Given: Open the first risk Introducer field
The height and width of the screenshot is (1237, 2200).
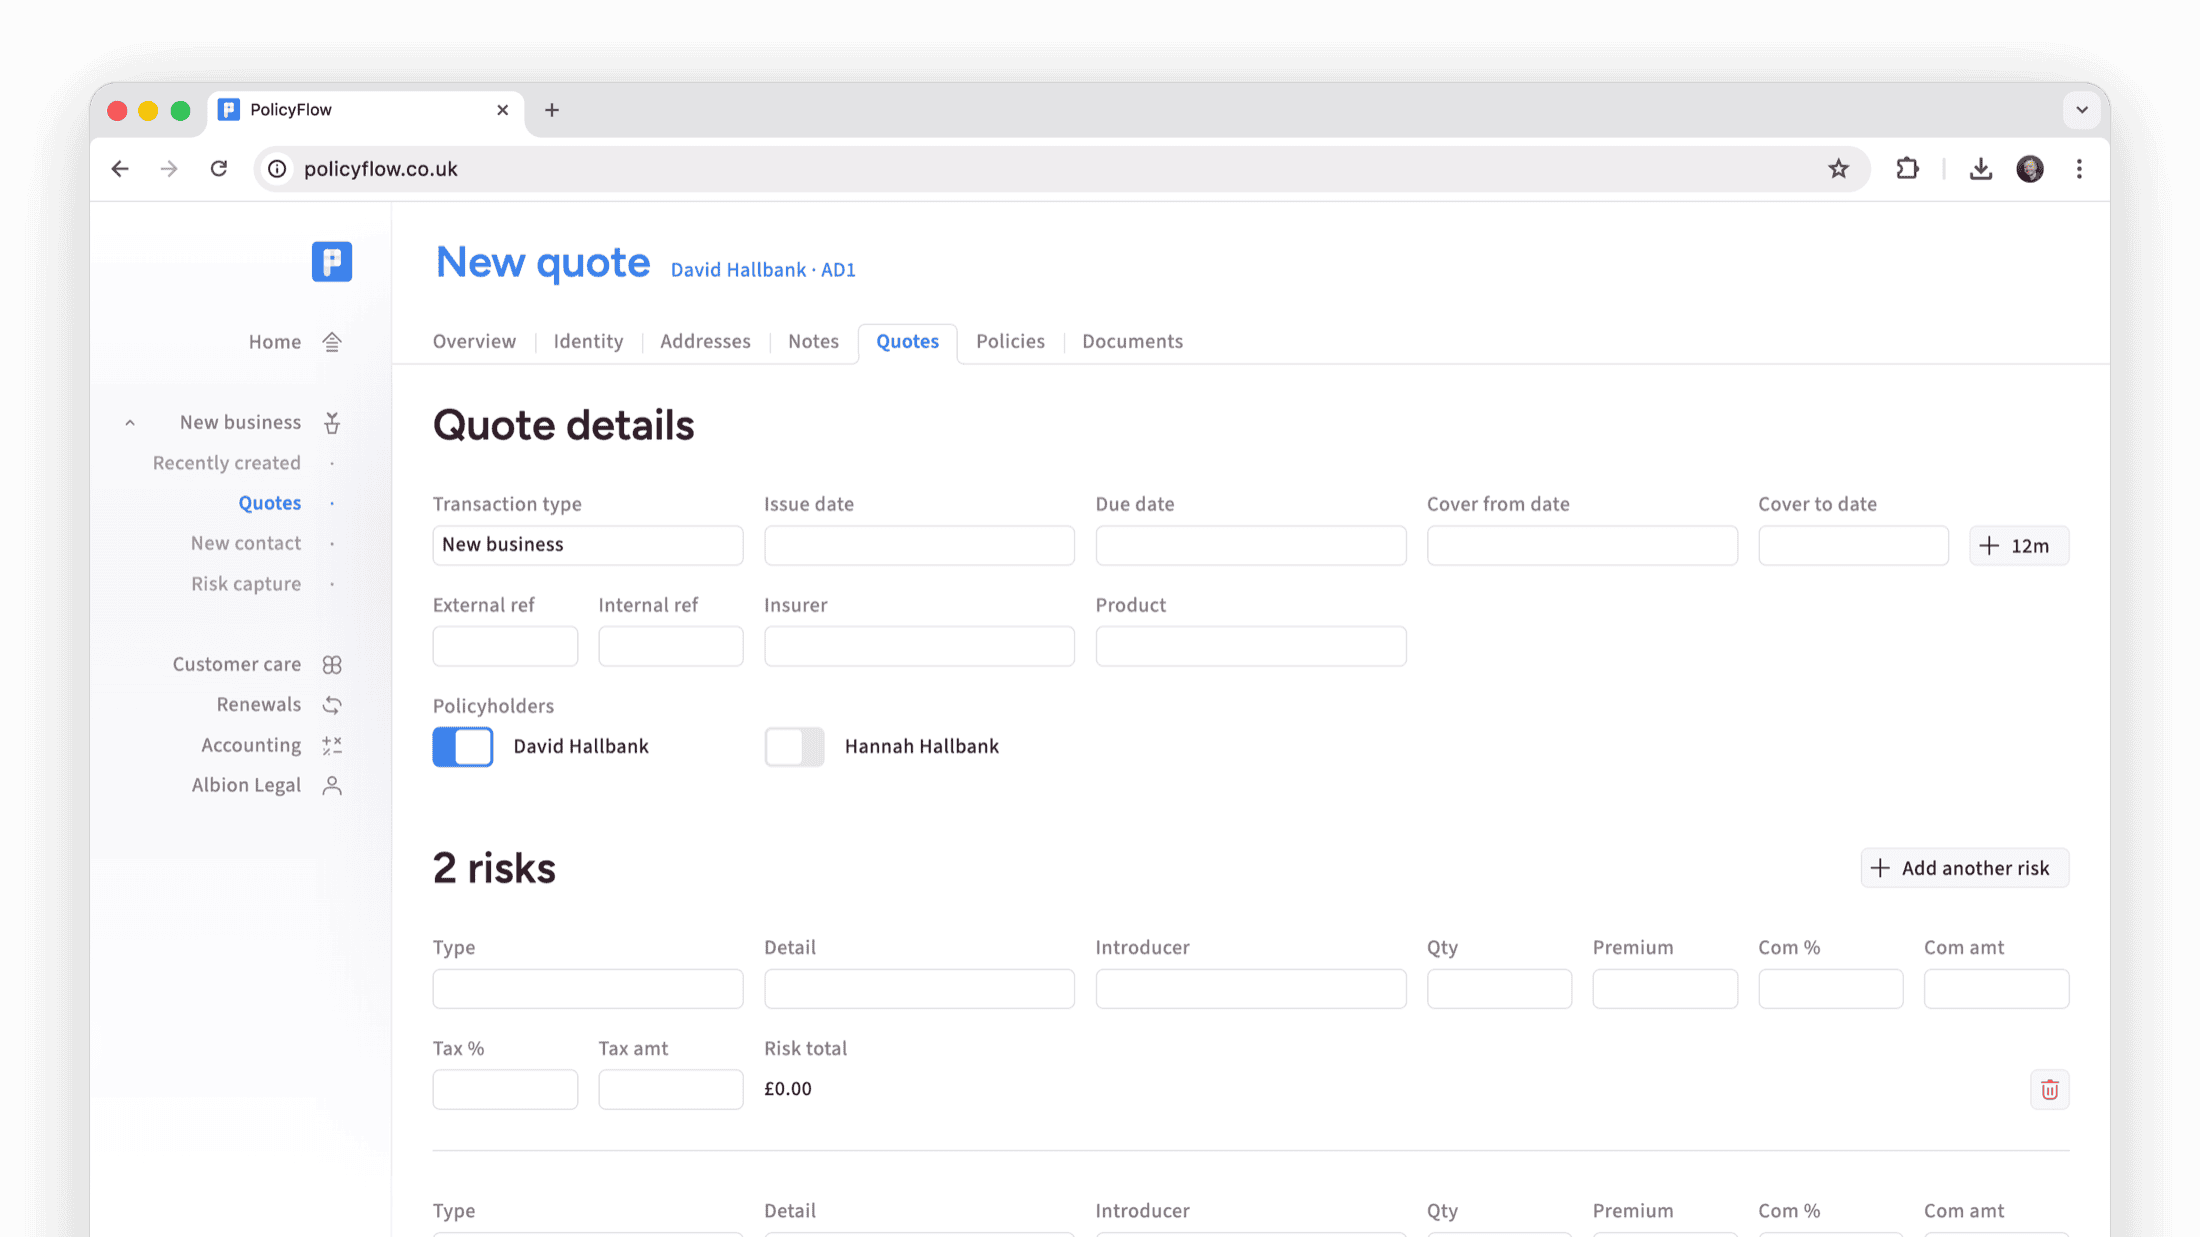Looking at the screenshot, I should click(x=1250, y=989).
